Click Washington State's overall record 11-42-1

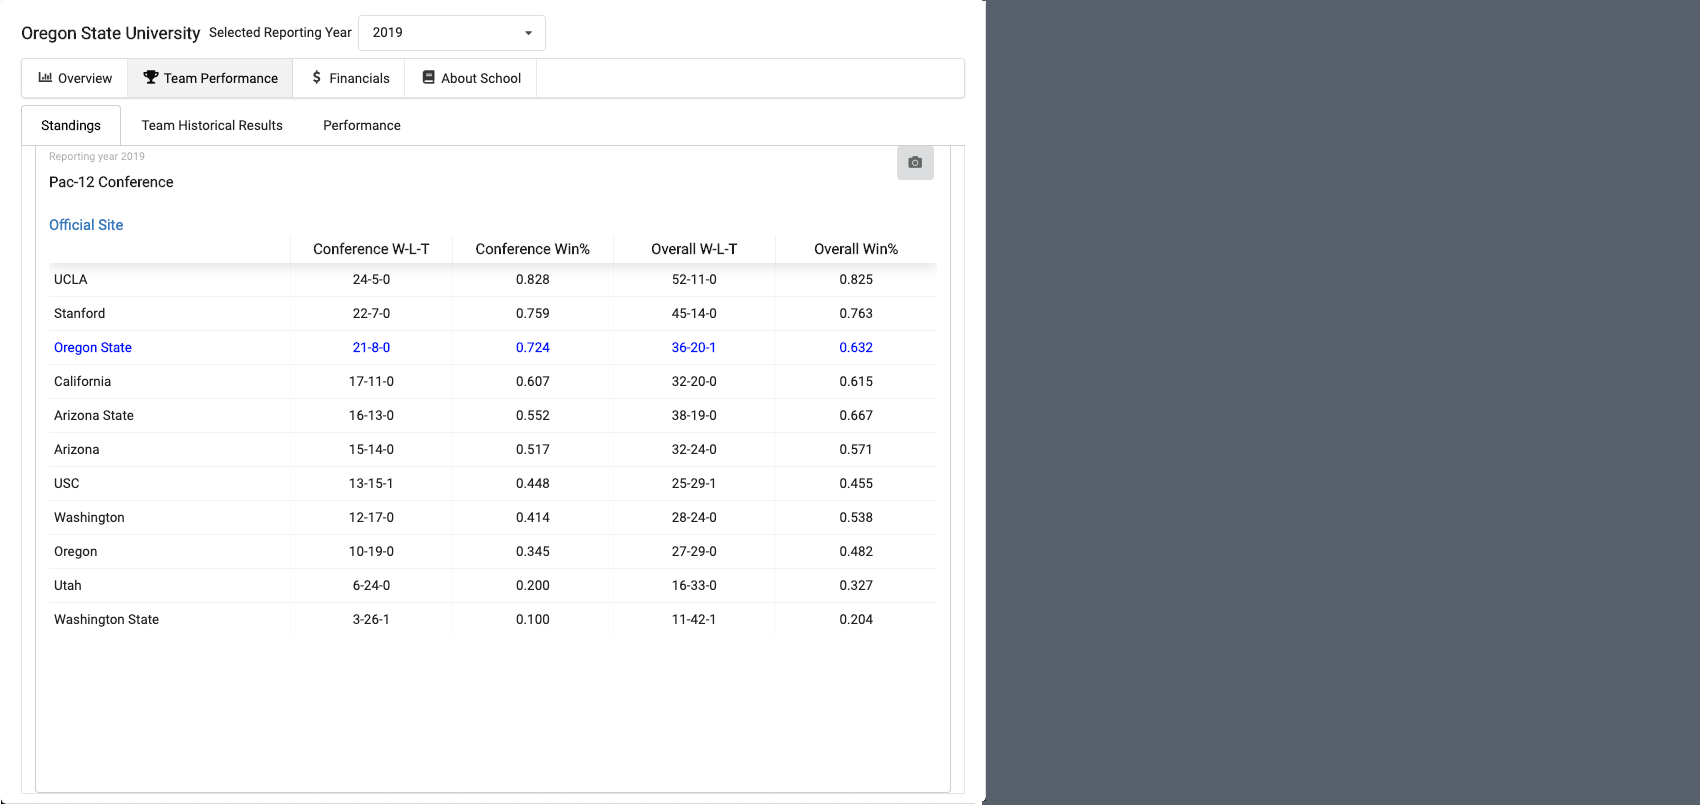[694, 619]
